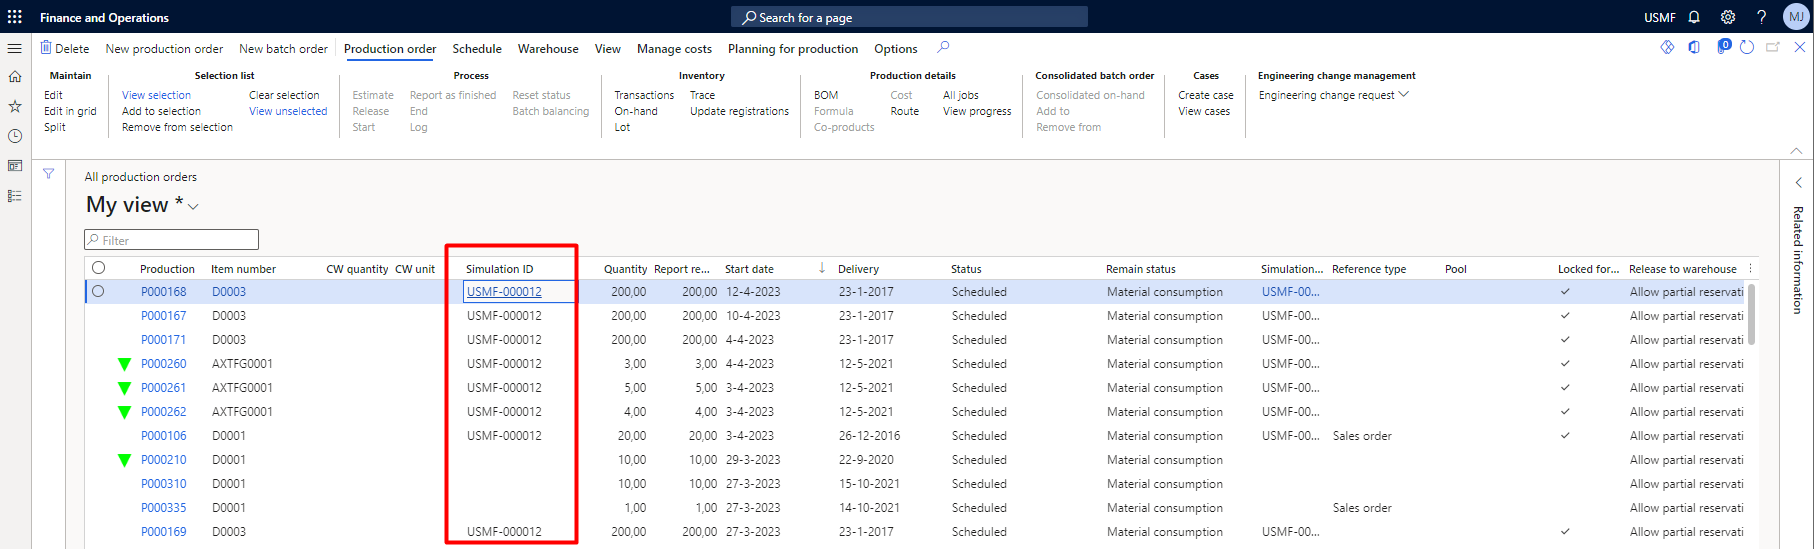Show the filter pane funnel icon

pyautogui.click(x=48, y=174)
